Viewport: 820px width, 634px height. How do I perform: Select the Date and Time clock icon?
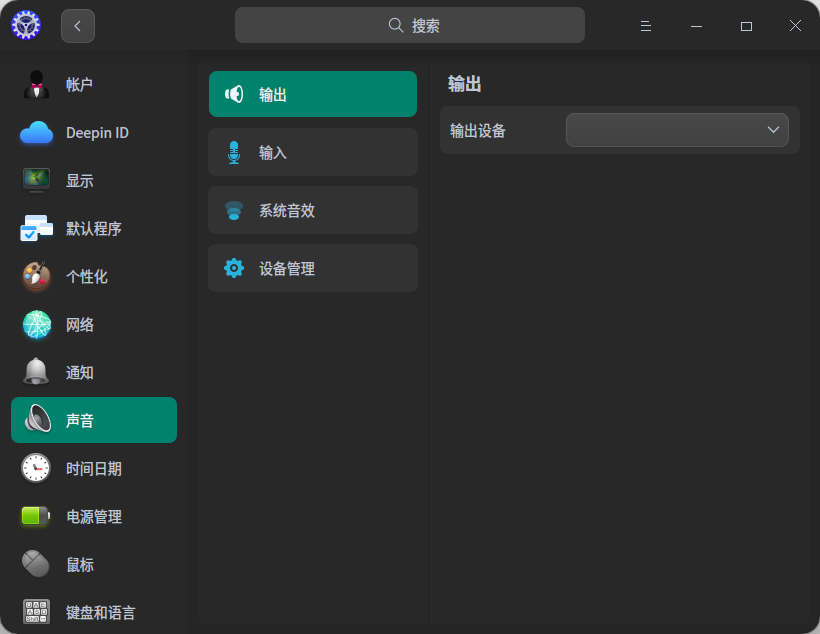coord(37,469)
